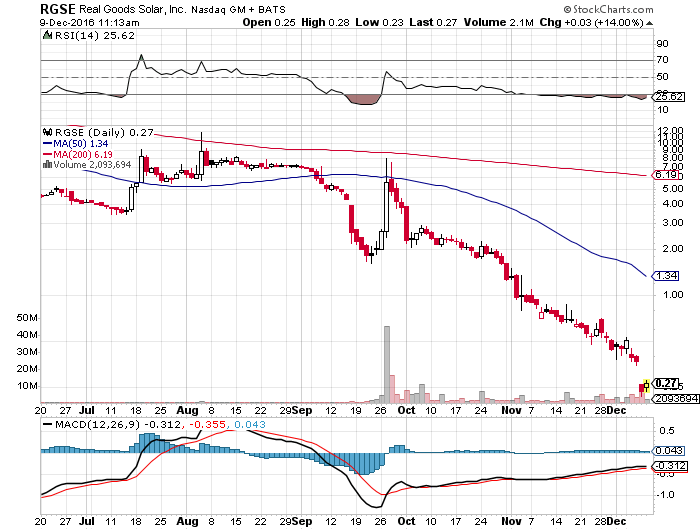
Task: Click the 0.043 MACD histogram value tag
Action: tap(669, 451)
